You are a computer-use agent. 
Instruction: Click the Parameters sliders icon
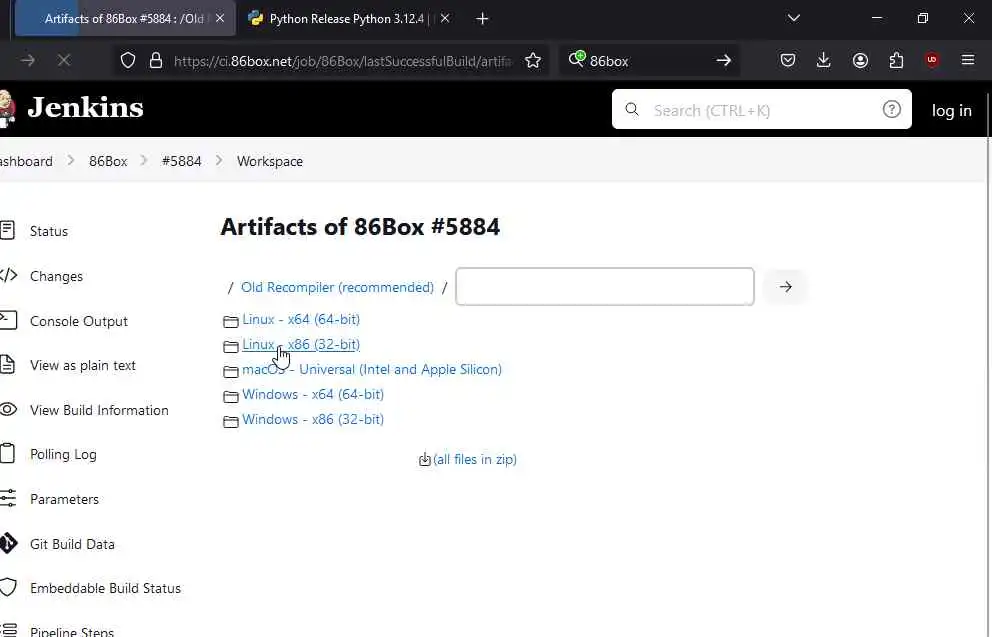click(8, 498)
